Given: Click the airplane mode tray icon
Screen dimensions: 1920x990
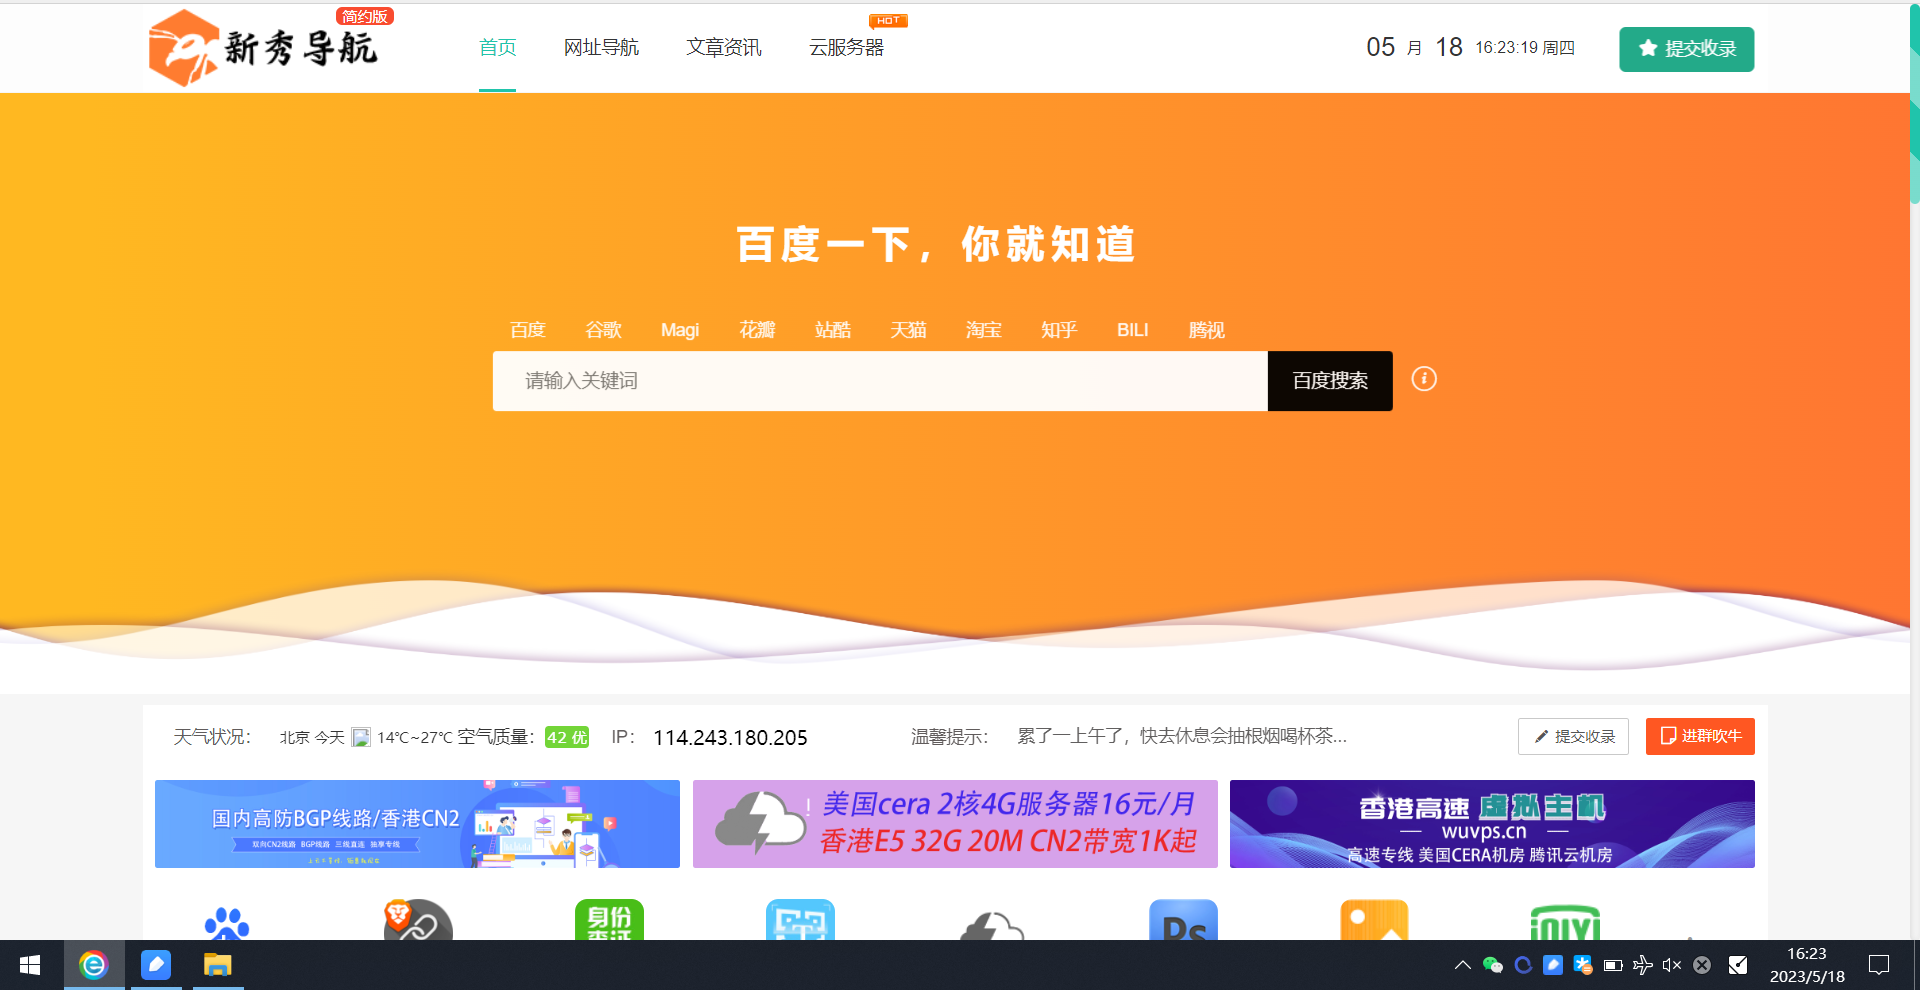Looking at the screenshot, I should [x=1642, y=965].
